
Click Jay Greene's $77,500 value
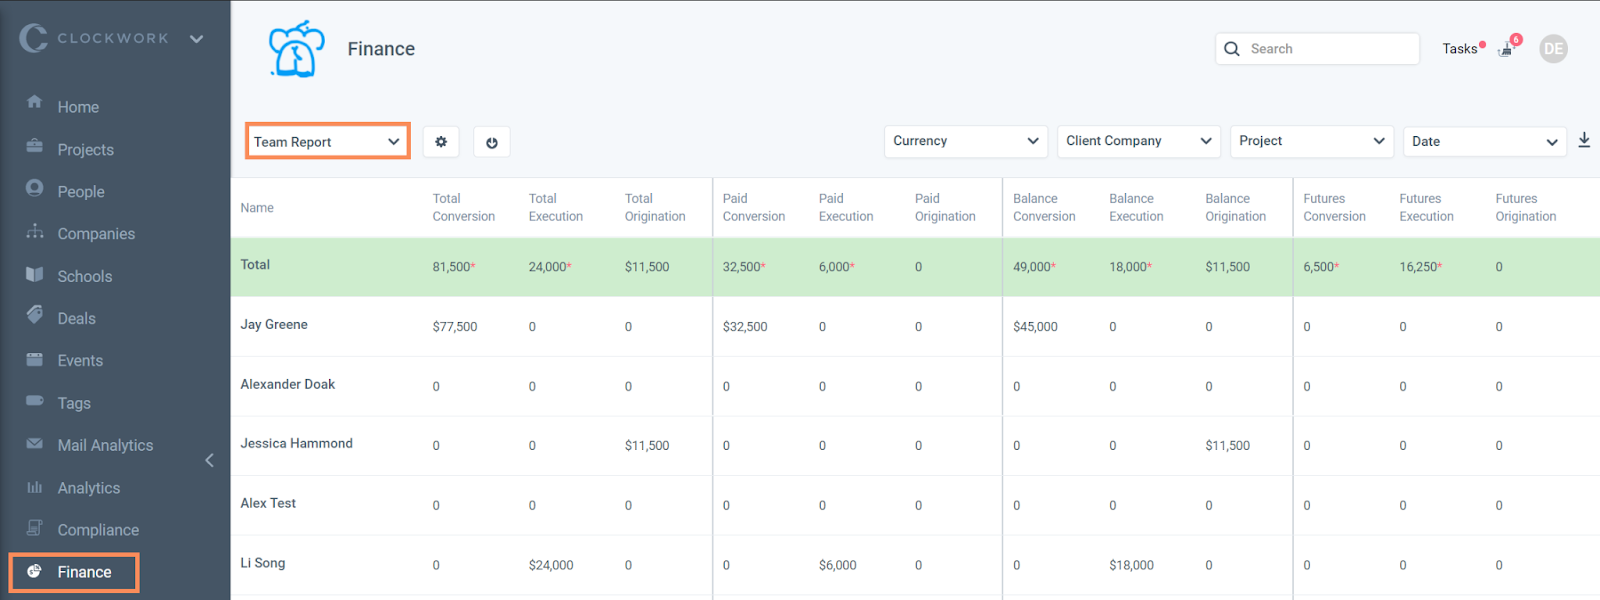click(x=455, y=327)
